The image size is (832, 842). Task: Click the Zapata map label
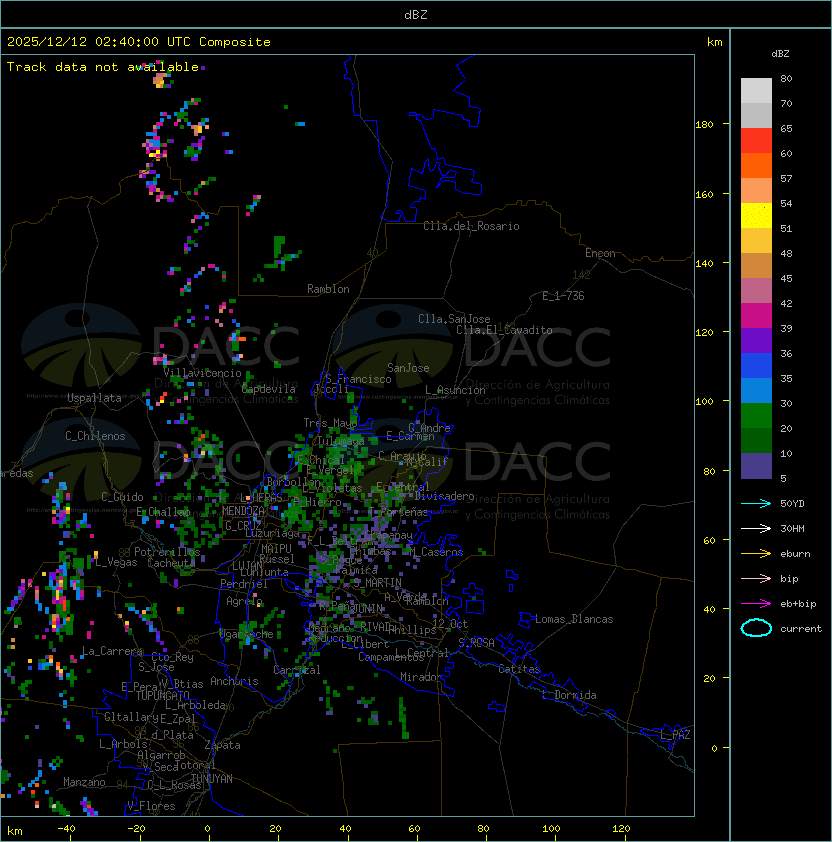[x=222, y=745]
